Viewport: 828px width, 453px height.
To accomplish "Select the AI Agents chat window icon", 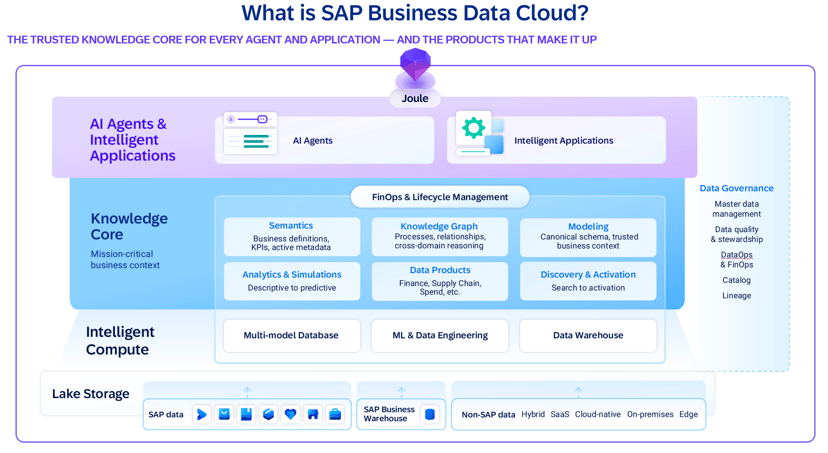I will click(250, 133).
